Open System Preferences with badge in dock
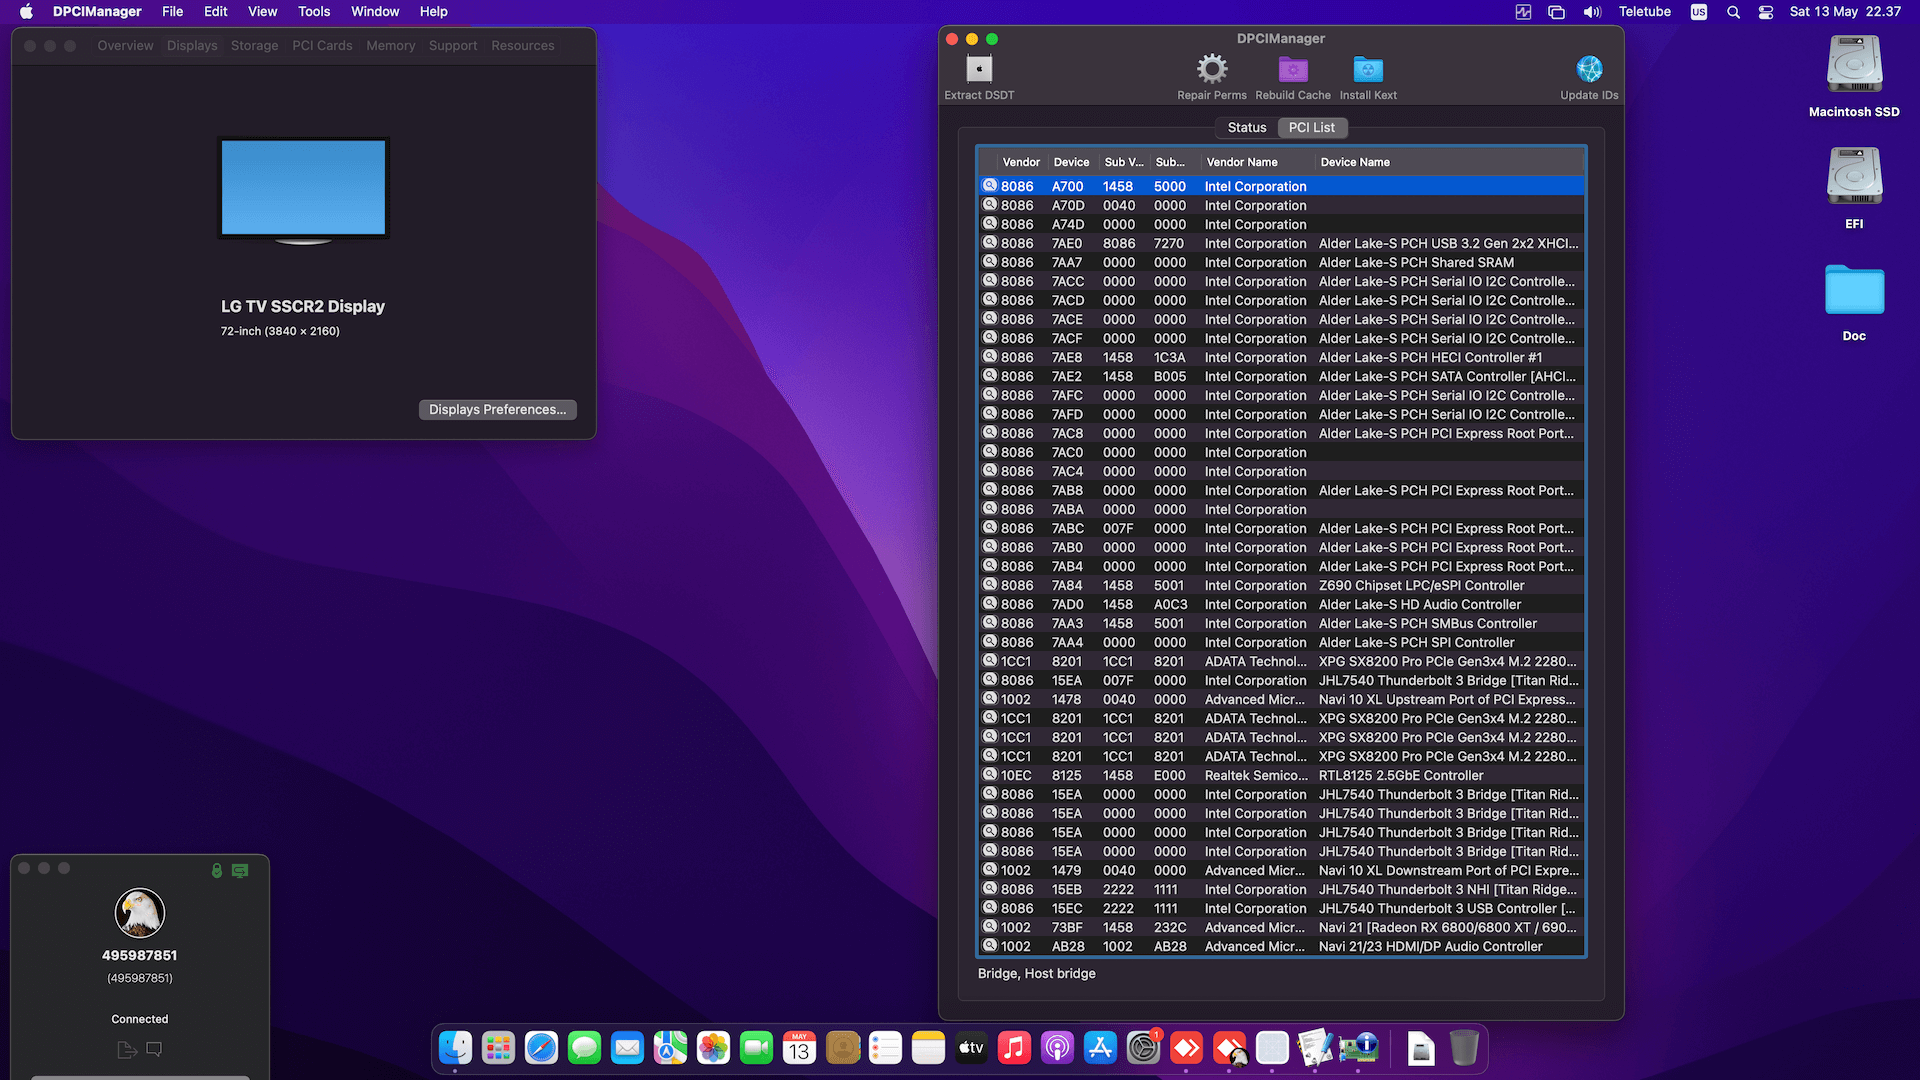Screen dimensions: 1920x1080 (x=1143, y=1047)
